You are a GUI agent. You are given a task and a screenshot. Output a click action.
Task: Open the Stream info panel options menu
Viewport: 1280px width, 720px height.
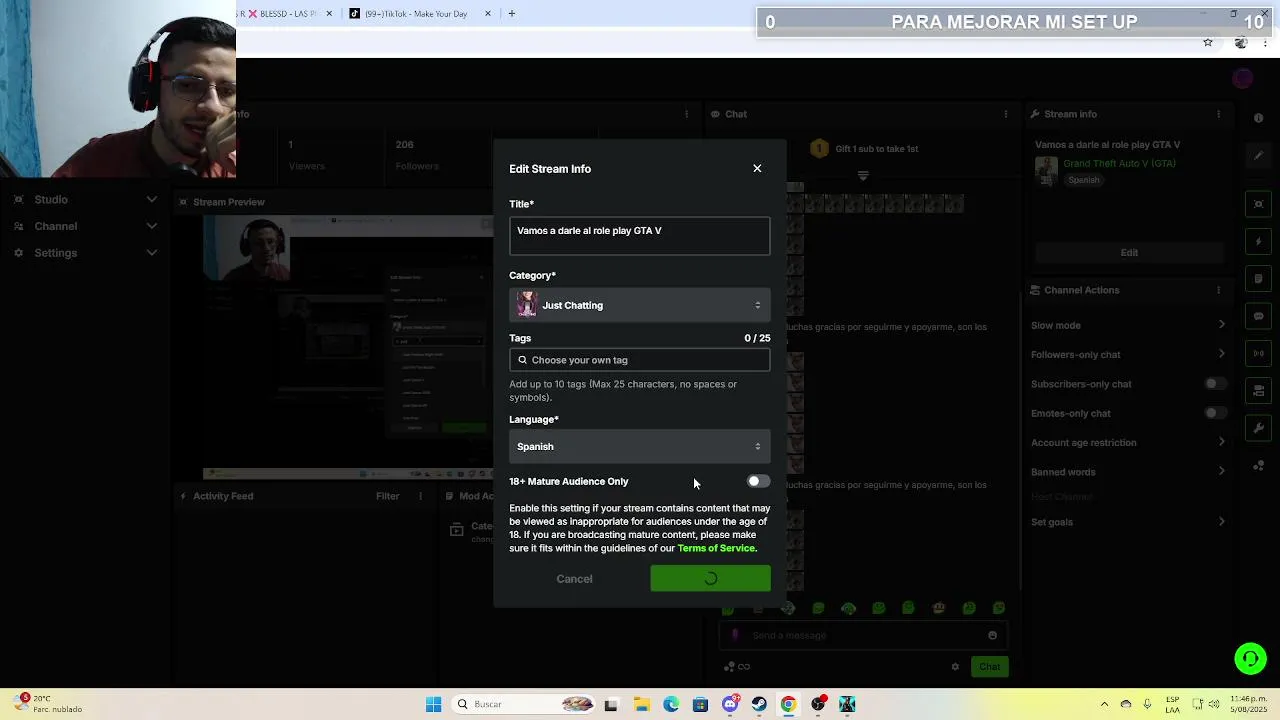[1219, 114]
